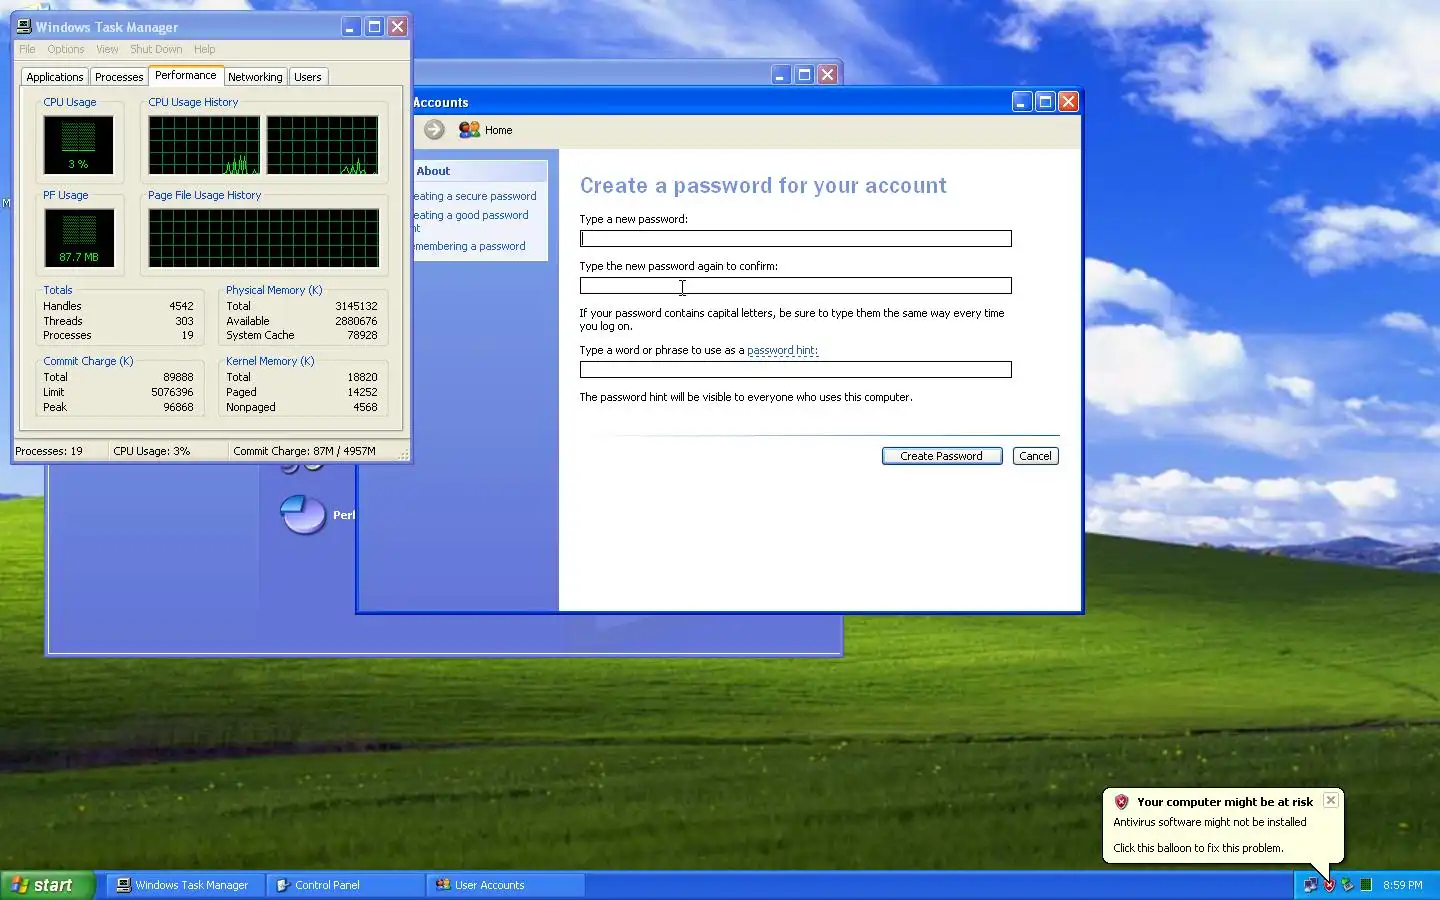Click the Safely Remove Hardware tray icon
The image size is (1440, 900).
point(1347,885)
